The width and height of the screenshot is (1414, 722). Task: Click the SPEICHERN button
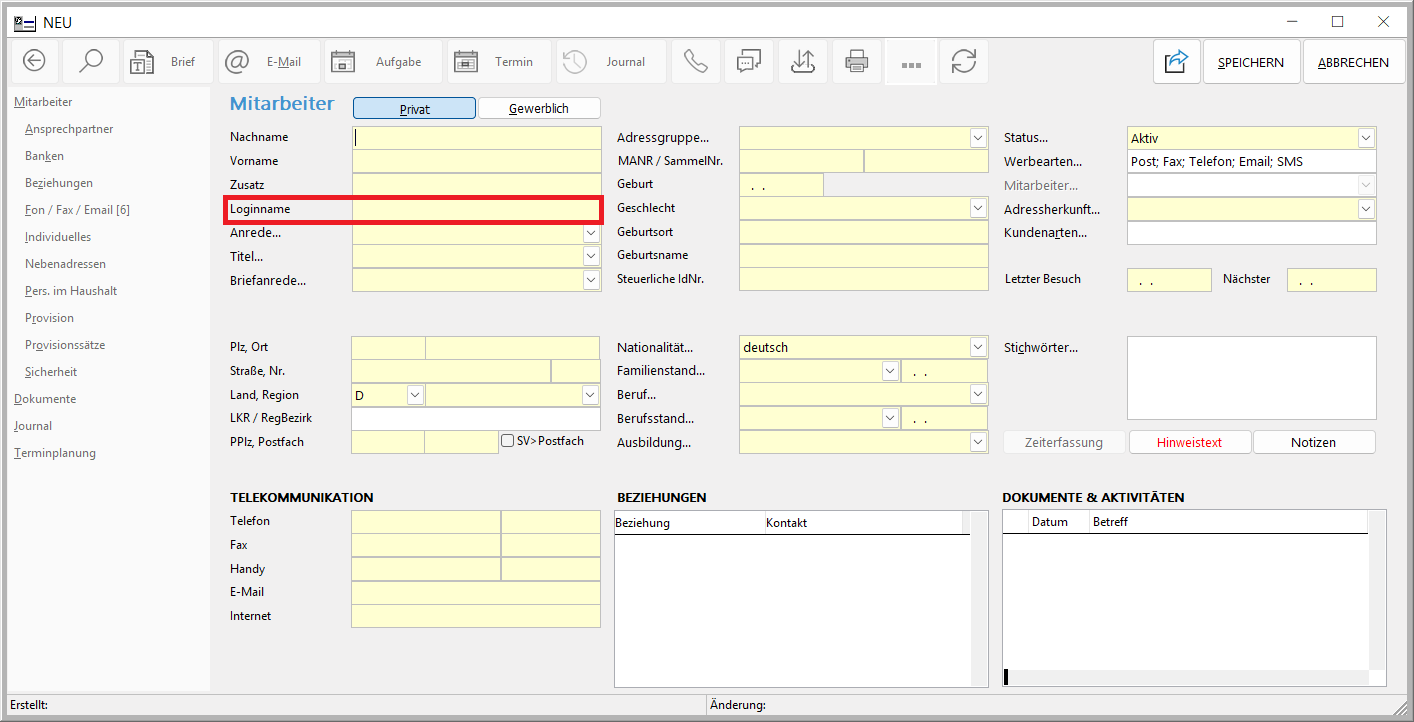click(x=1251, y=62)
